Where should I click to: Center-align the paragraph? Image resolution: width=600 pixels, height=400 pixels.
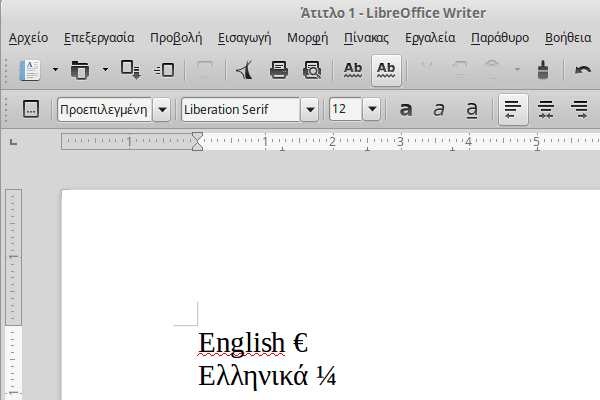pyautogui.click(x=546, y=109)
